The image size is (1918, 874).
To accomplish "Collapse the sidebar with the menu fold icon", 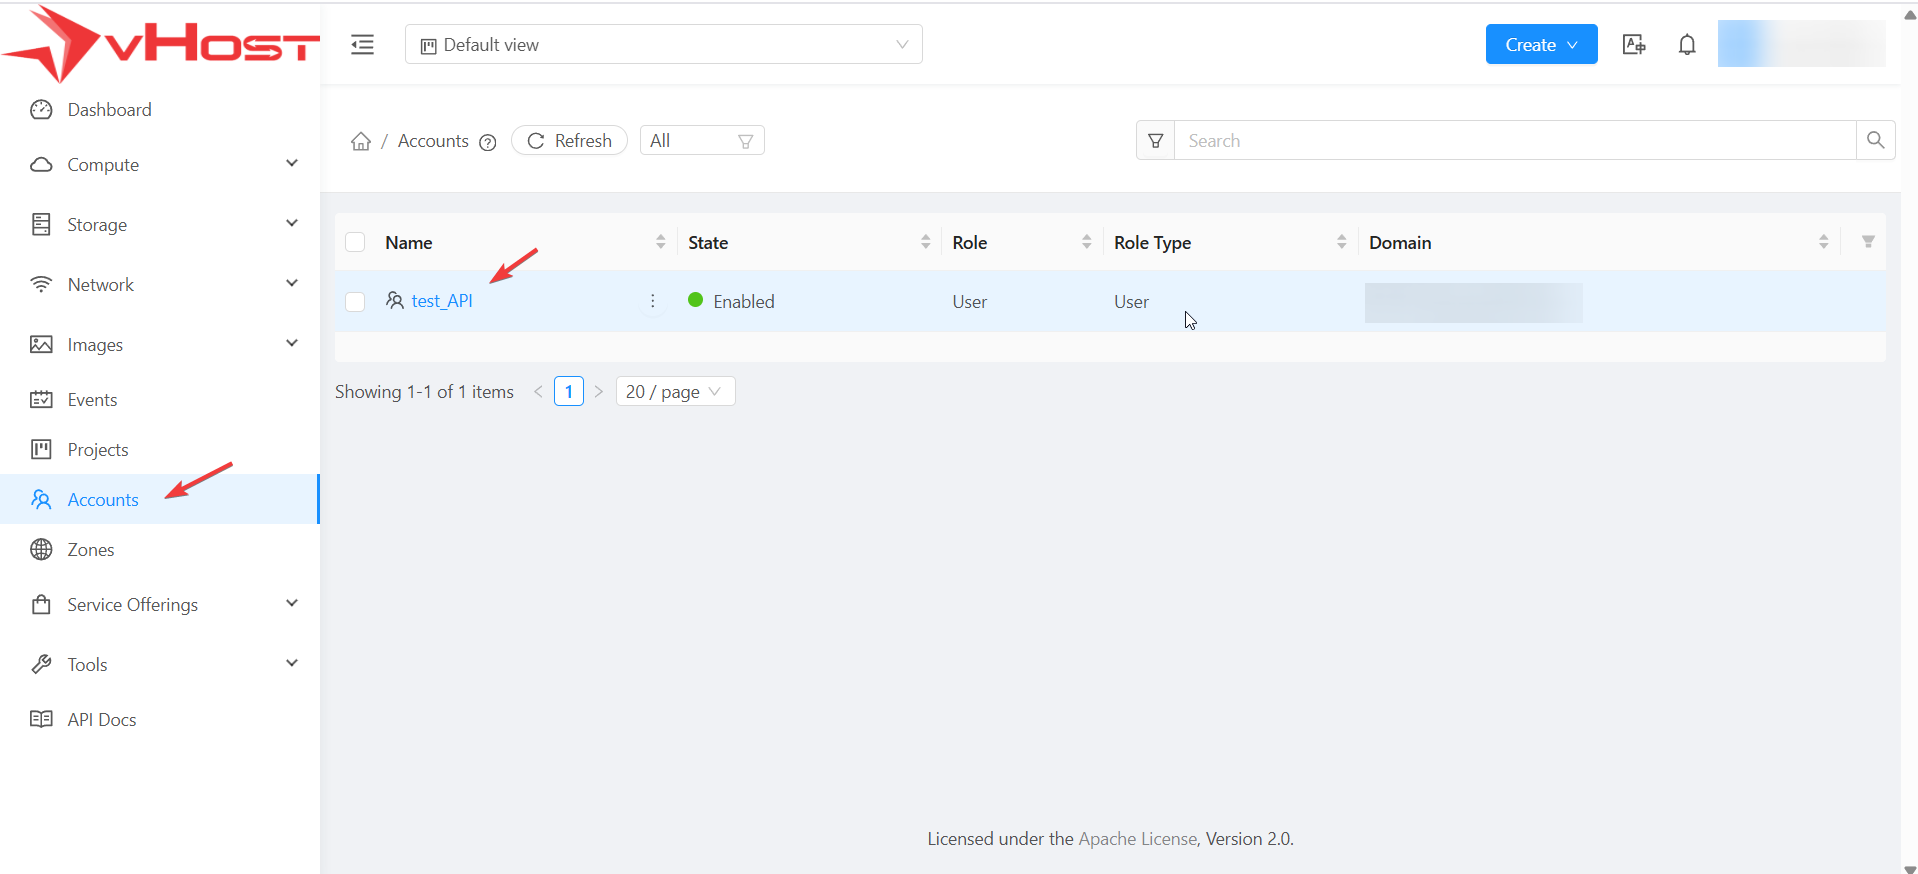I will pyautogui.click(x=362, y=45).
